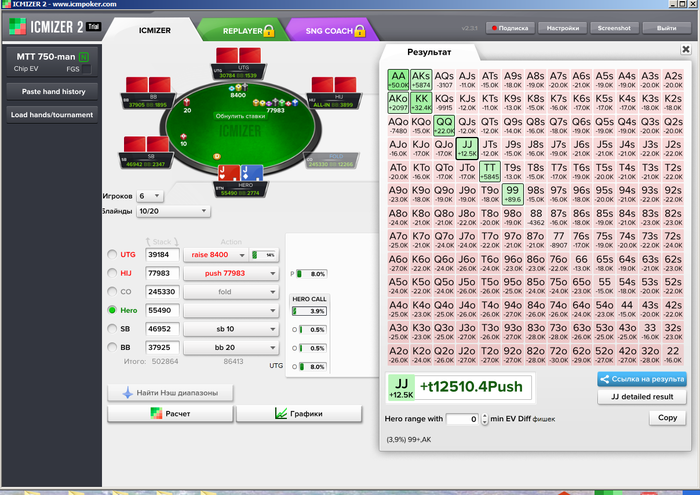Click the Расчет calculate button
700x495 pixels.
tap(170, 414)
